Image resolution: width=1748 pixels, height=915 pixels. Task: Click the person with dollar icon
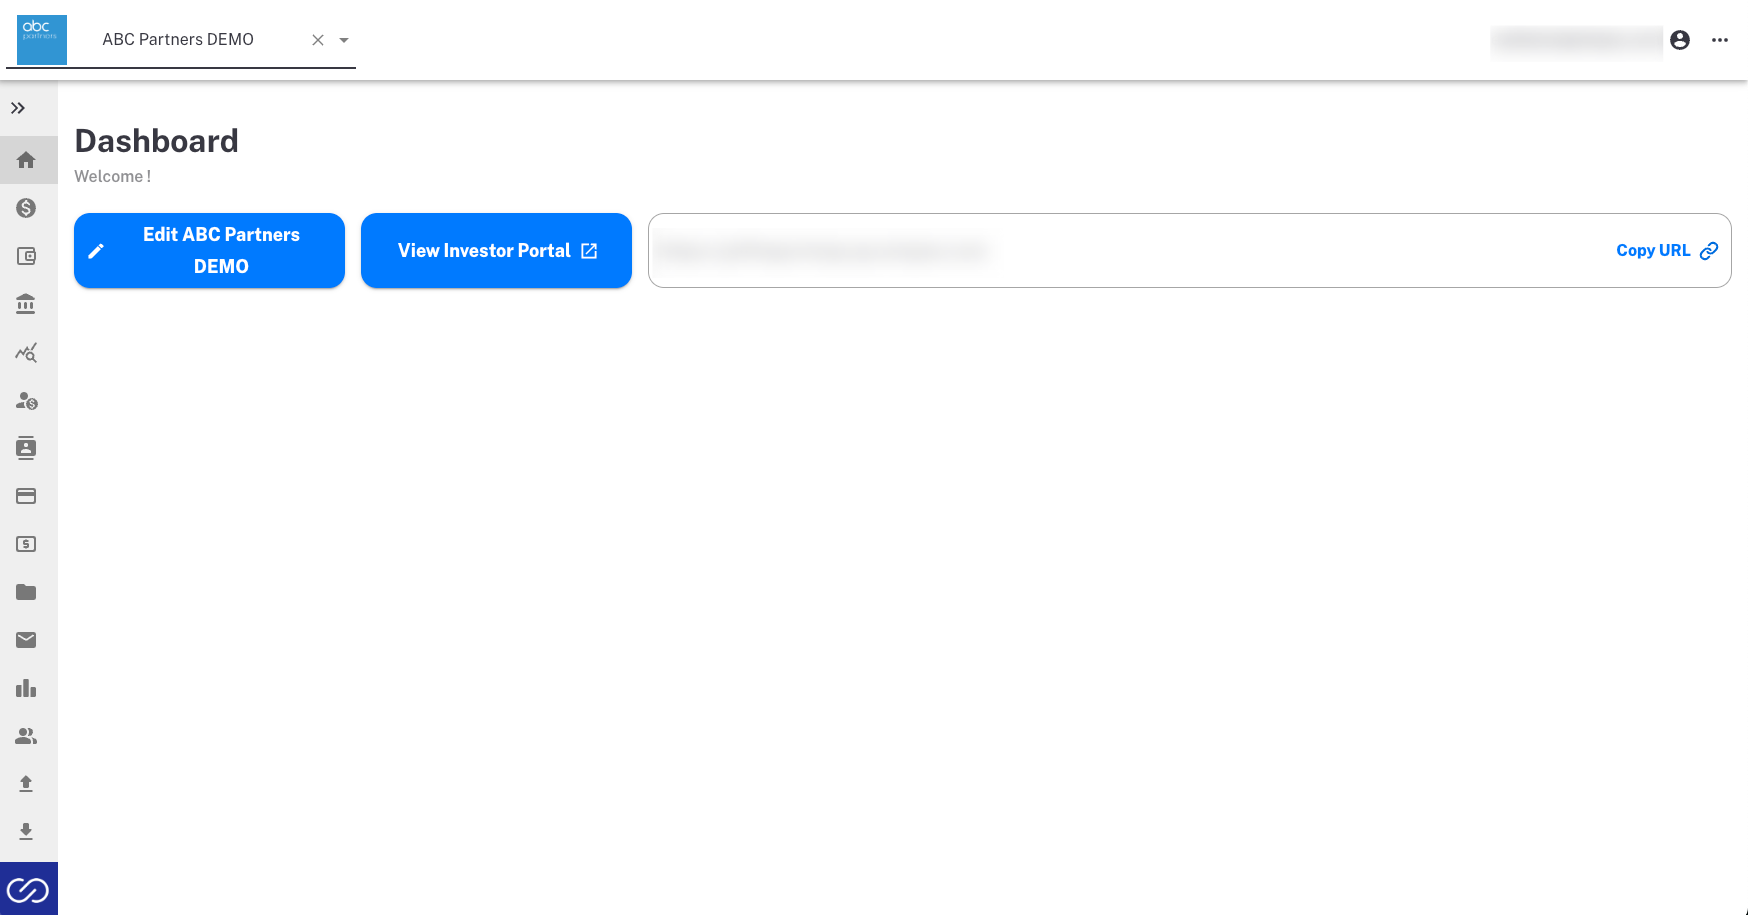26,400
